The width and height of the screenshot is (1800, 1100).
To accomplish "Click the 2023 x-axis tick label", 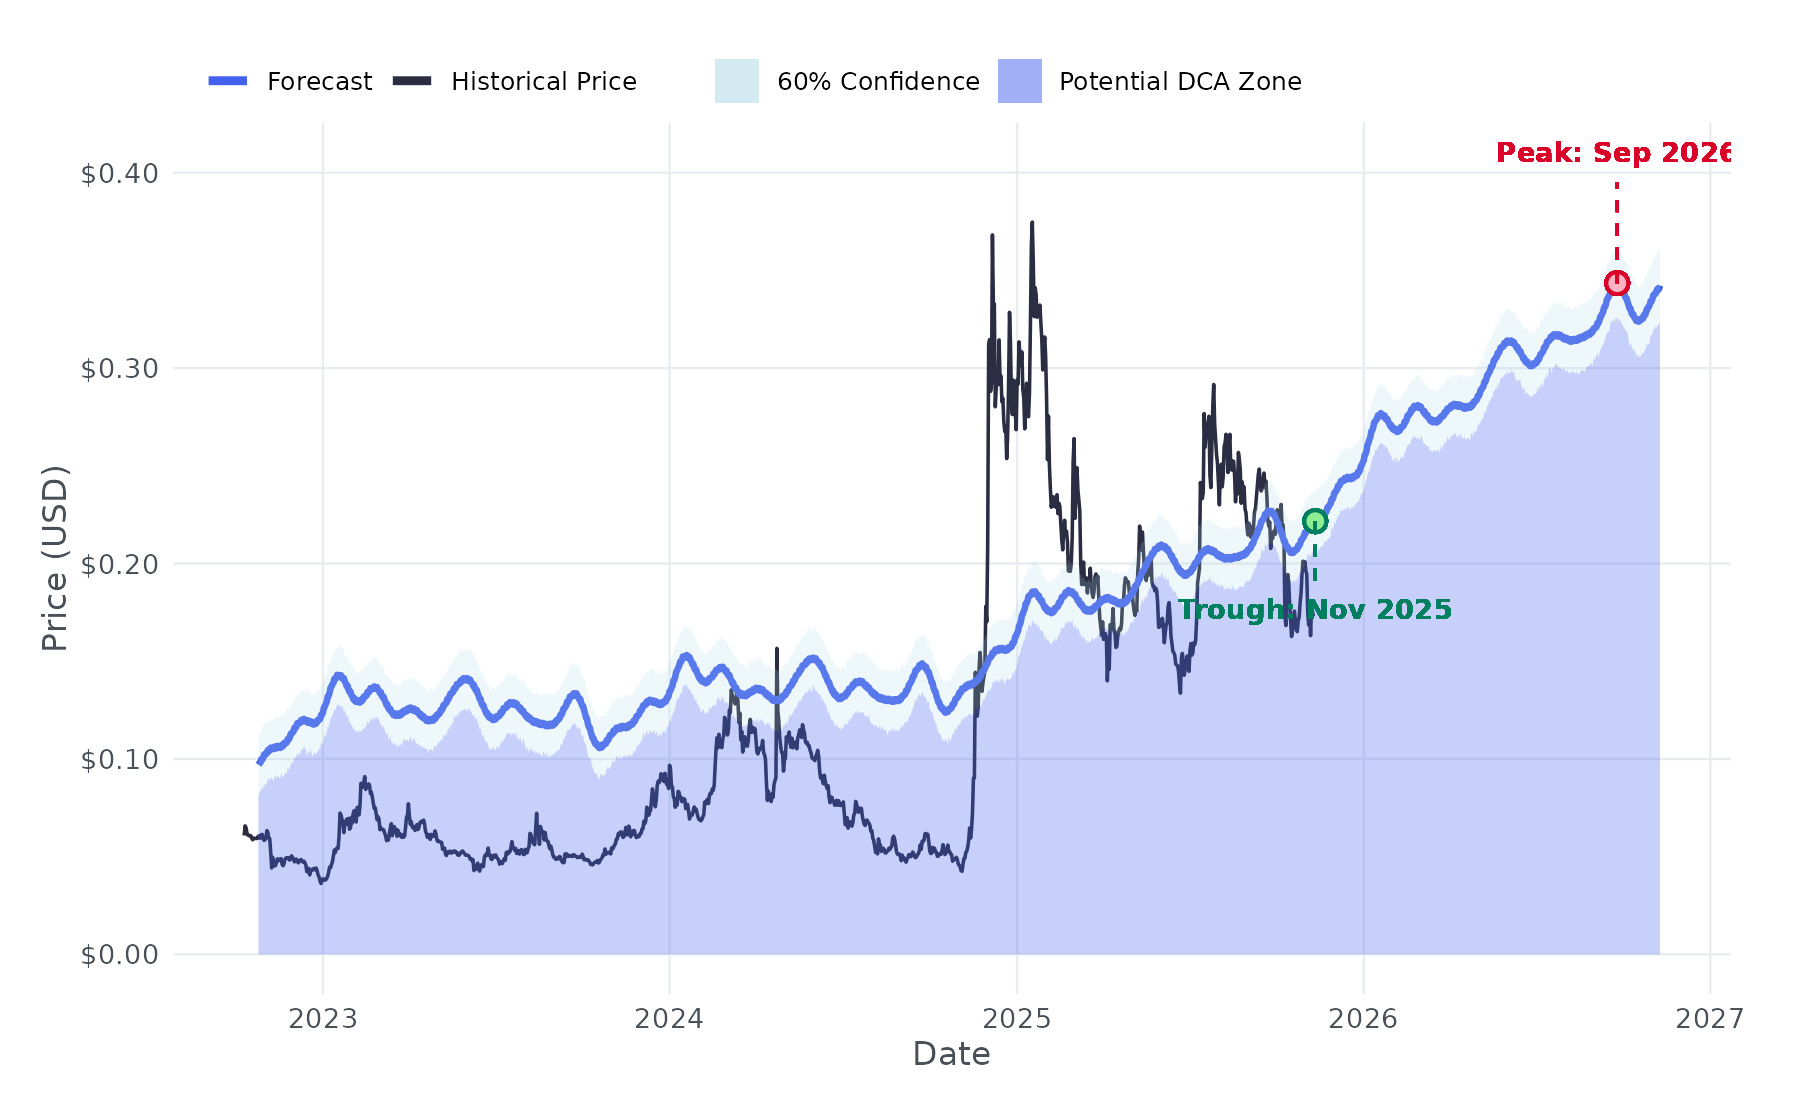I will pos(323,1019).
